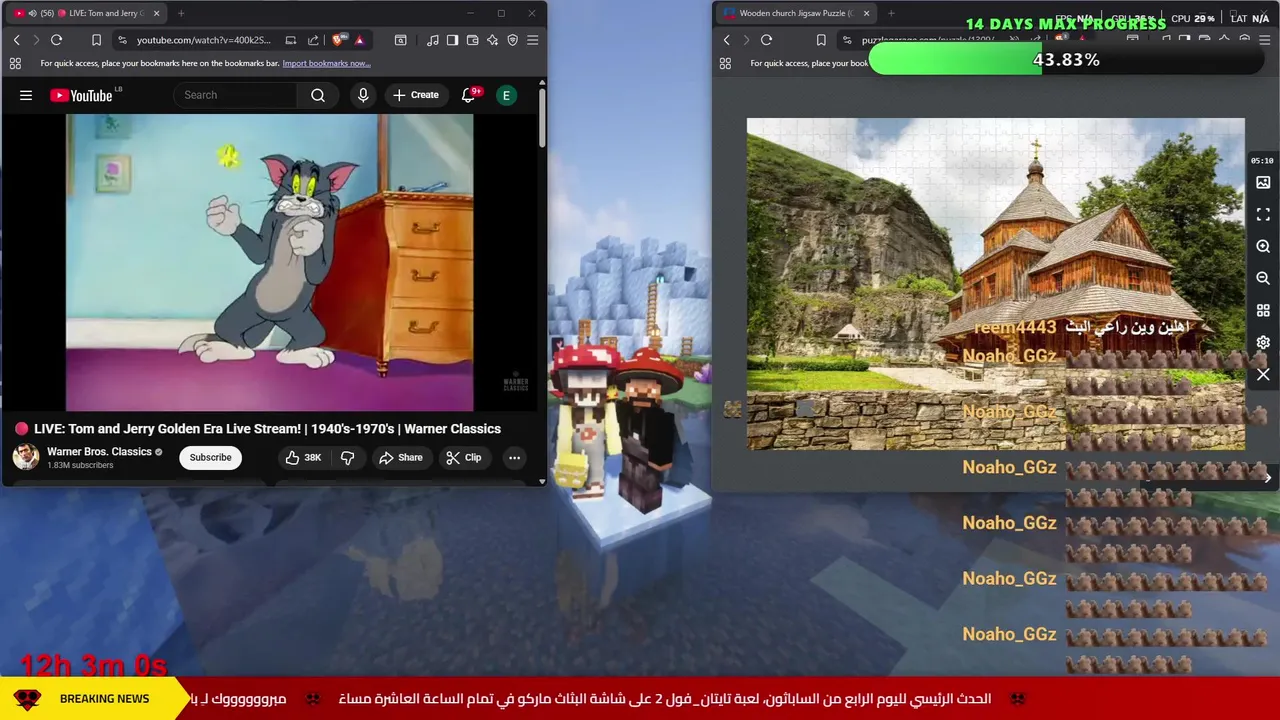Zoom out on the jigsaw puzzle
Screen dimensions: 1280x720
tap(1263, 278)
